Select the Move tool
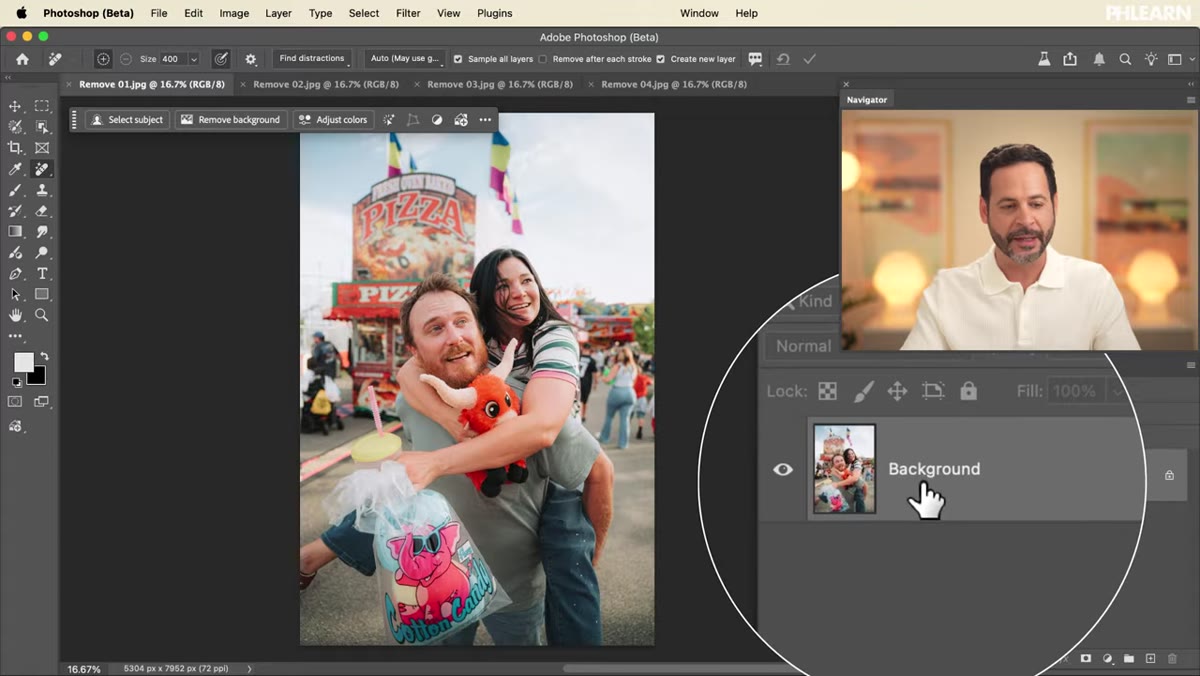This screenshot has height=676, width=1200. coord(15,106)
